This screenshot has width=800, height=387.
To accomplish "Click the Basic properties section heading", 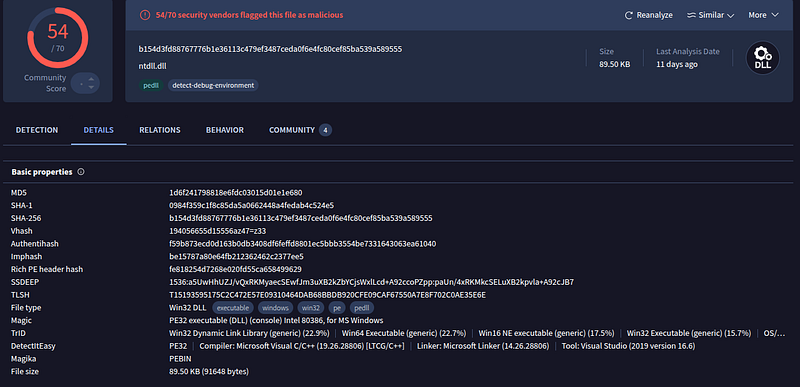I will pyautogui.click(x=42, y=172).
